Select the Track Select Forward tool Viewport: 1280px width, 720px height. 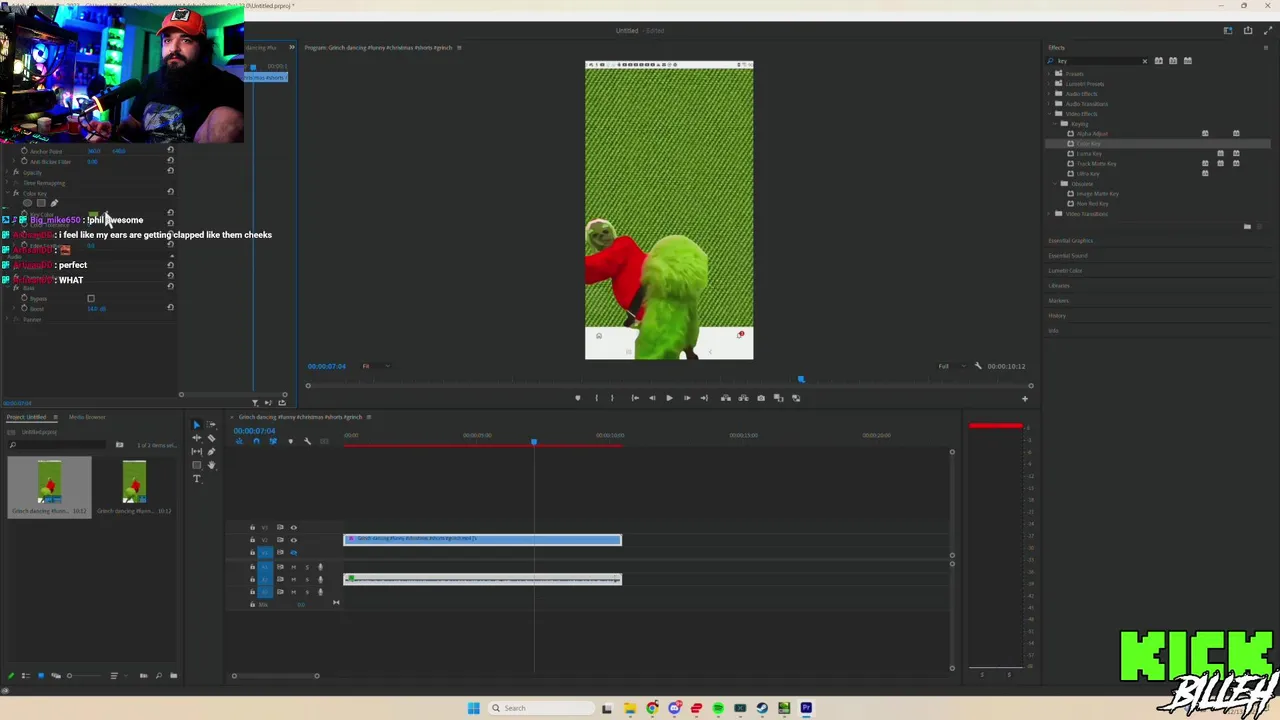tap(211, 424)
